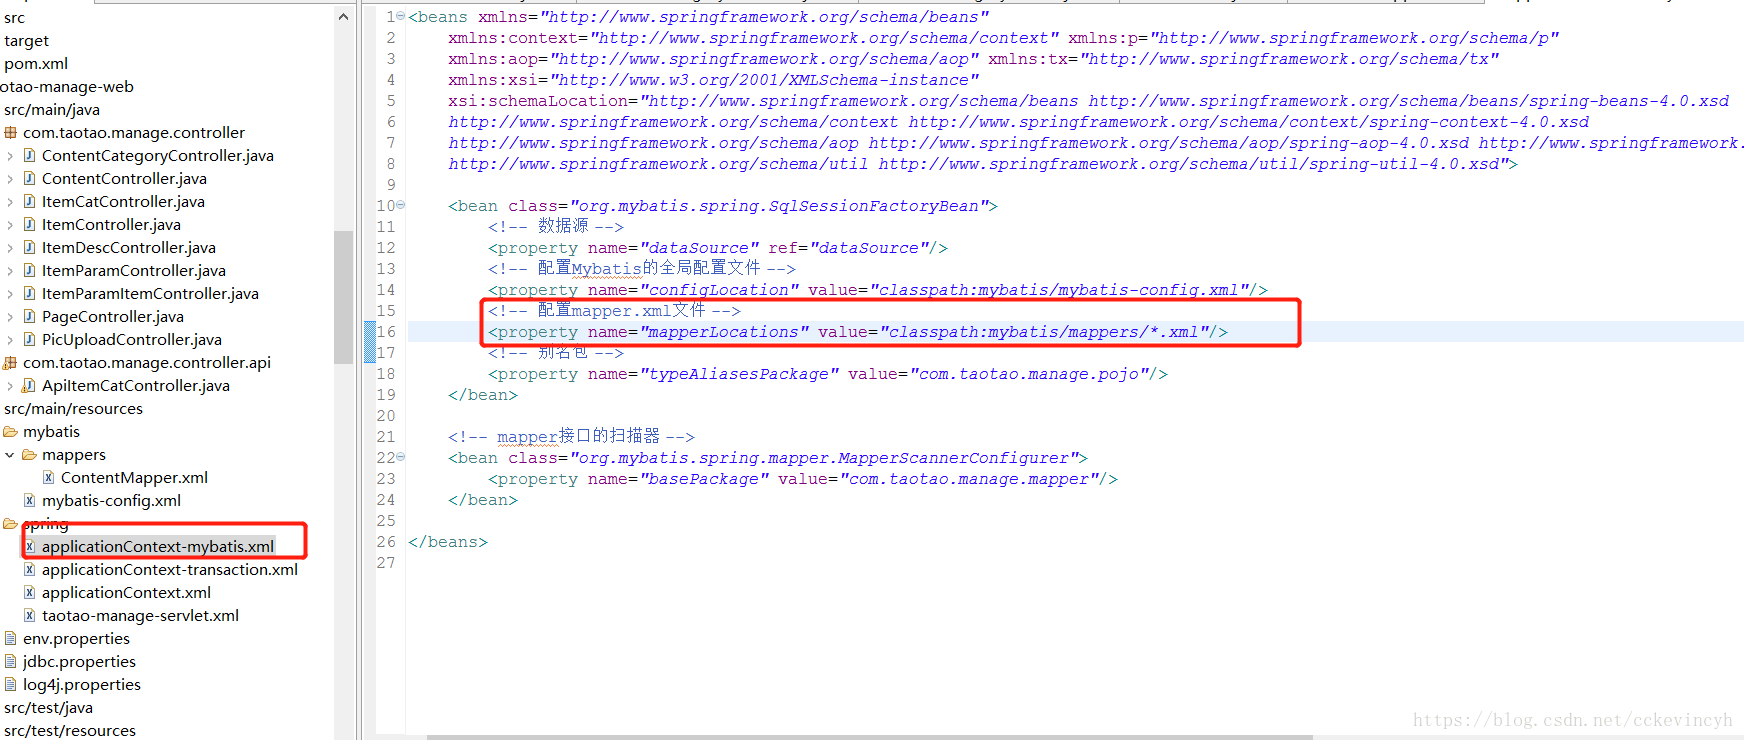Click the ItemParamController.java file icon
Screen dimensions: 1744x740
tap(30, 270)
